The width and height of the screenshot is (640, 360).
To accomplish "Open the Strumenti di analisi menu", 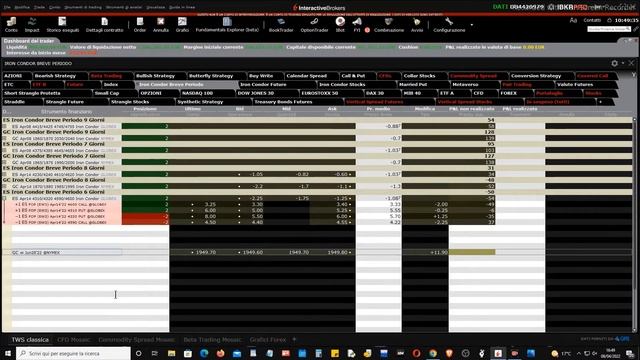I will coord(124,7).
